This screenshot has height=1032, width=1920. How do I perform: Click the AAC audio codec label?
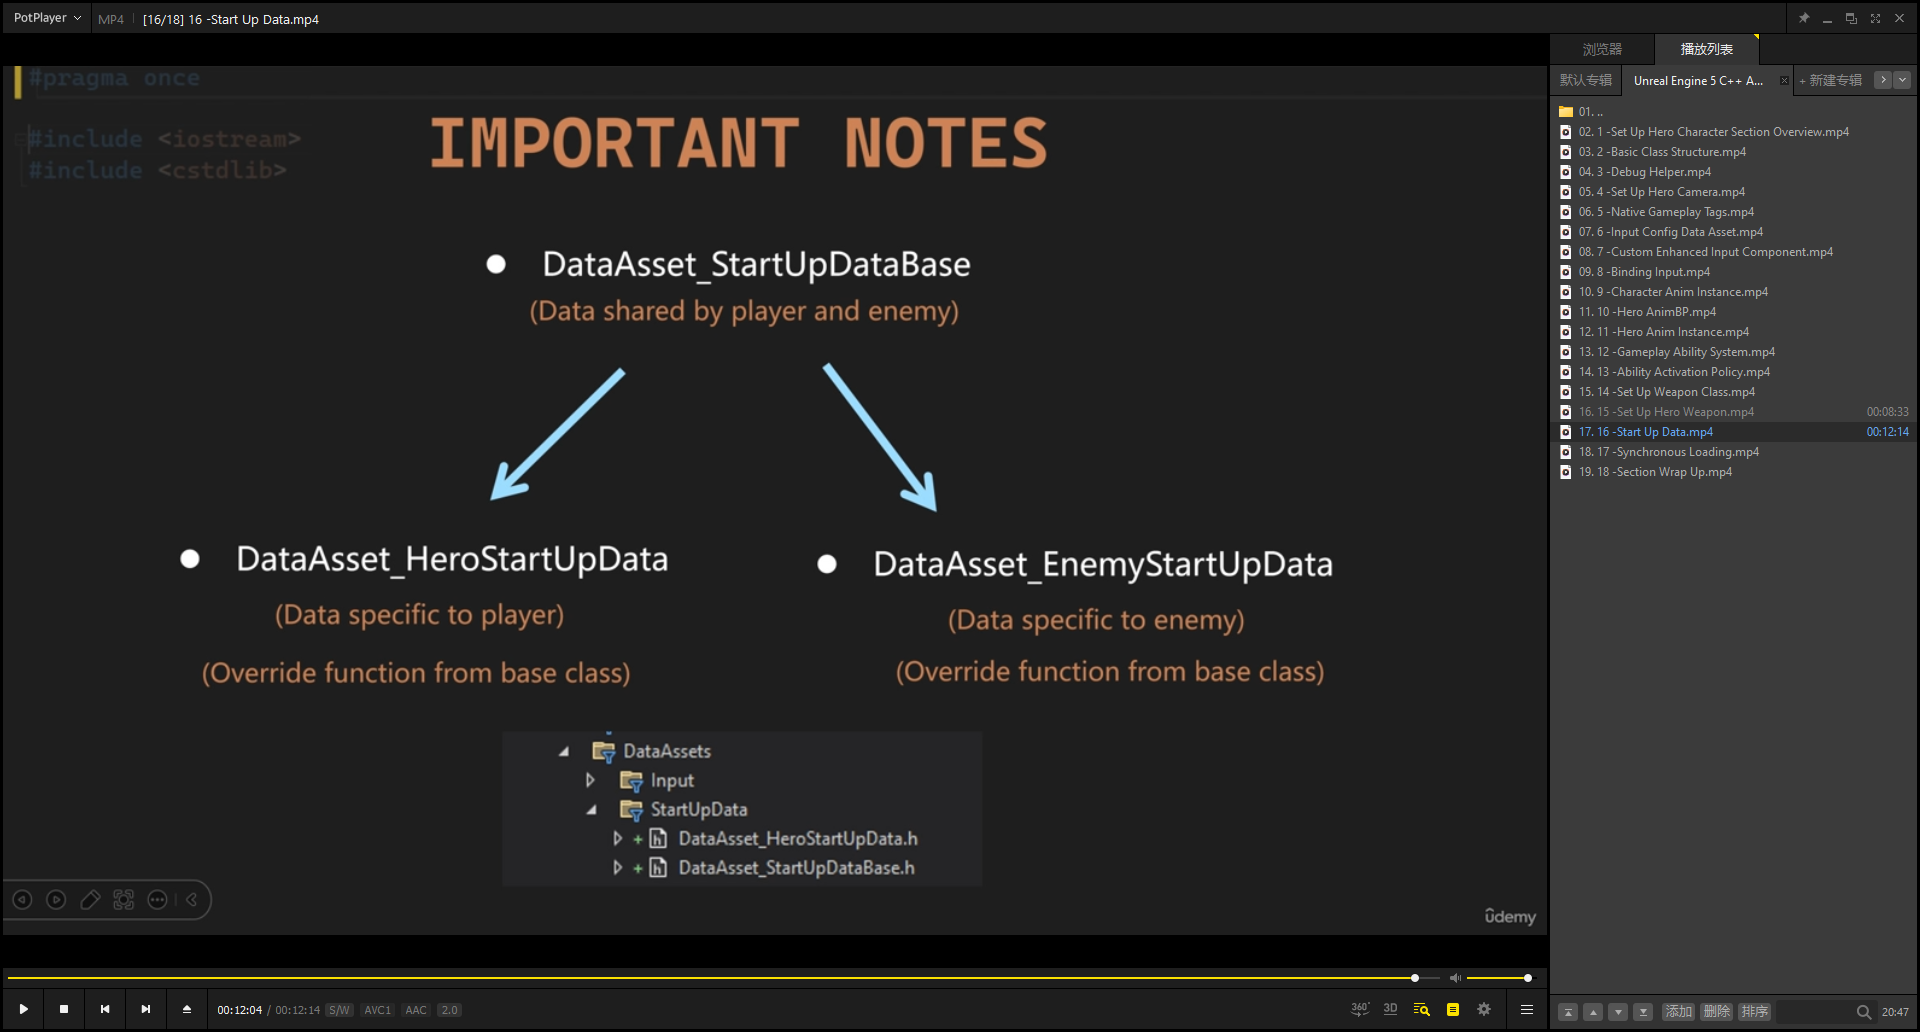pos(416,1010)
